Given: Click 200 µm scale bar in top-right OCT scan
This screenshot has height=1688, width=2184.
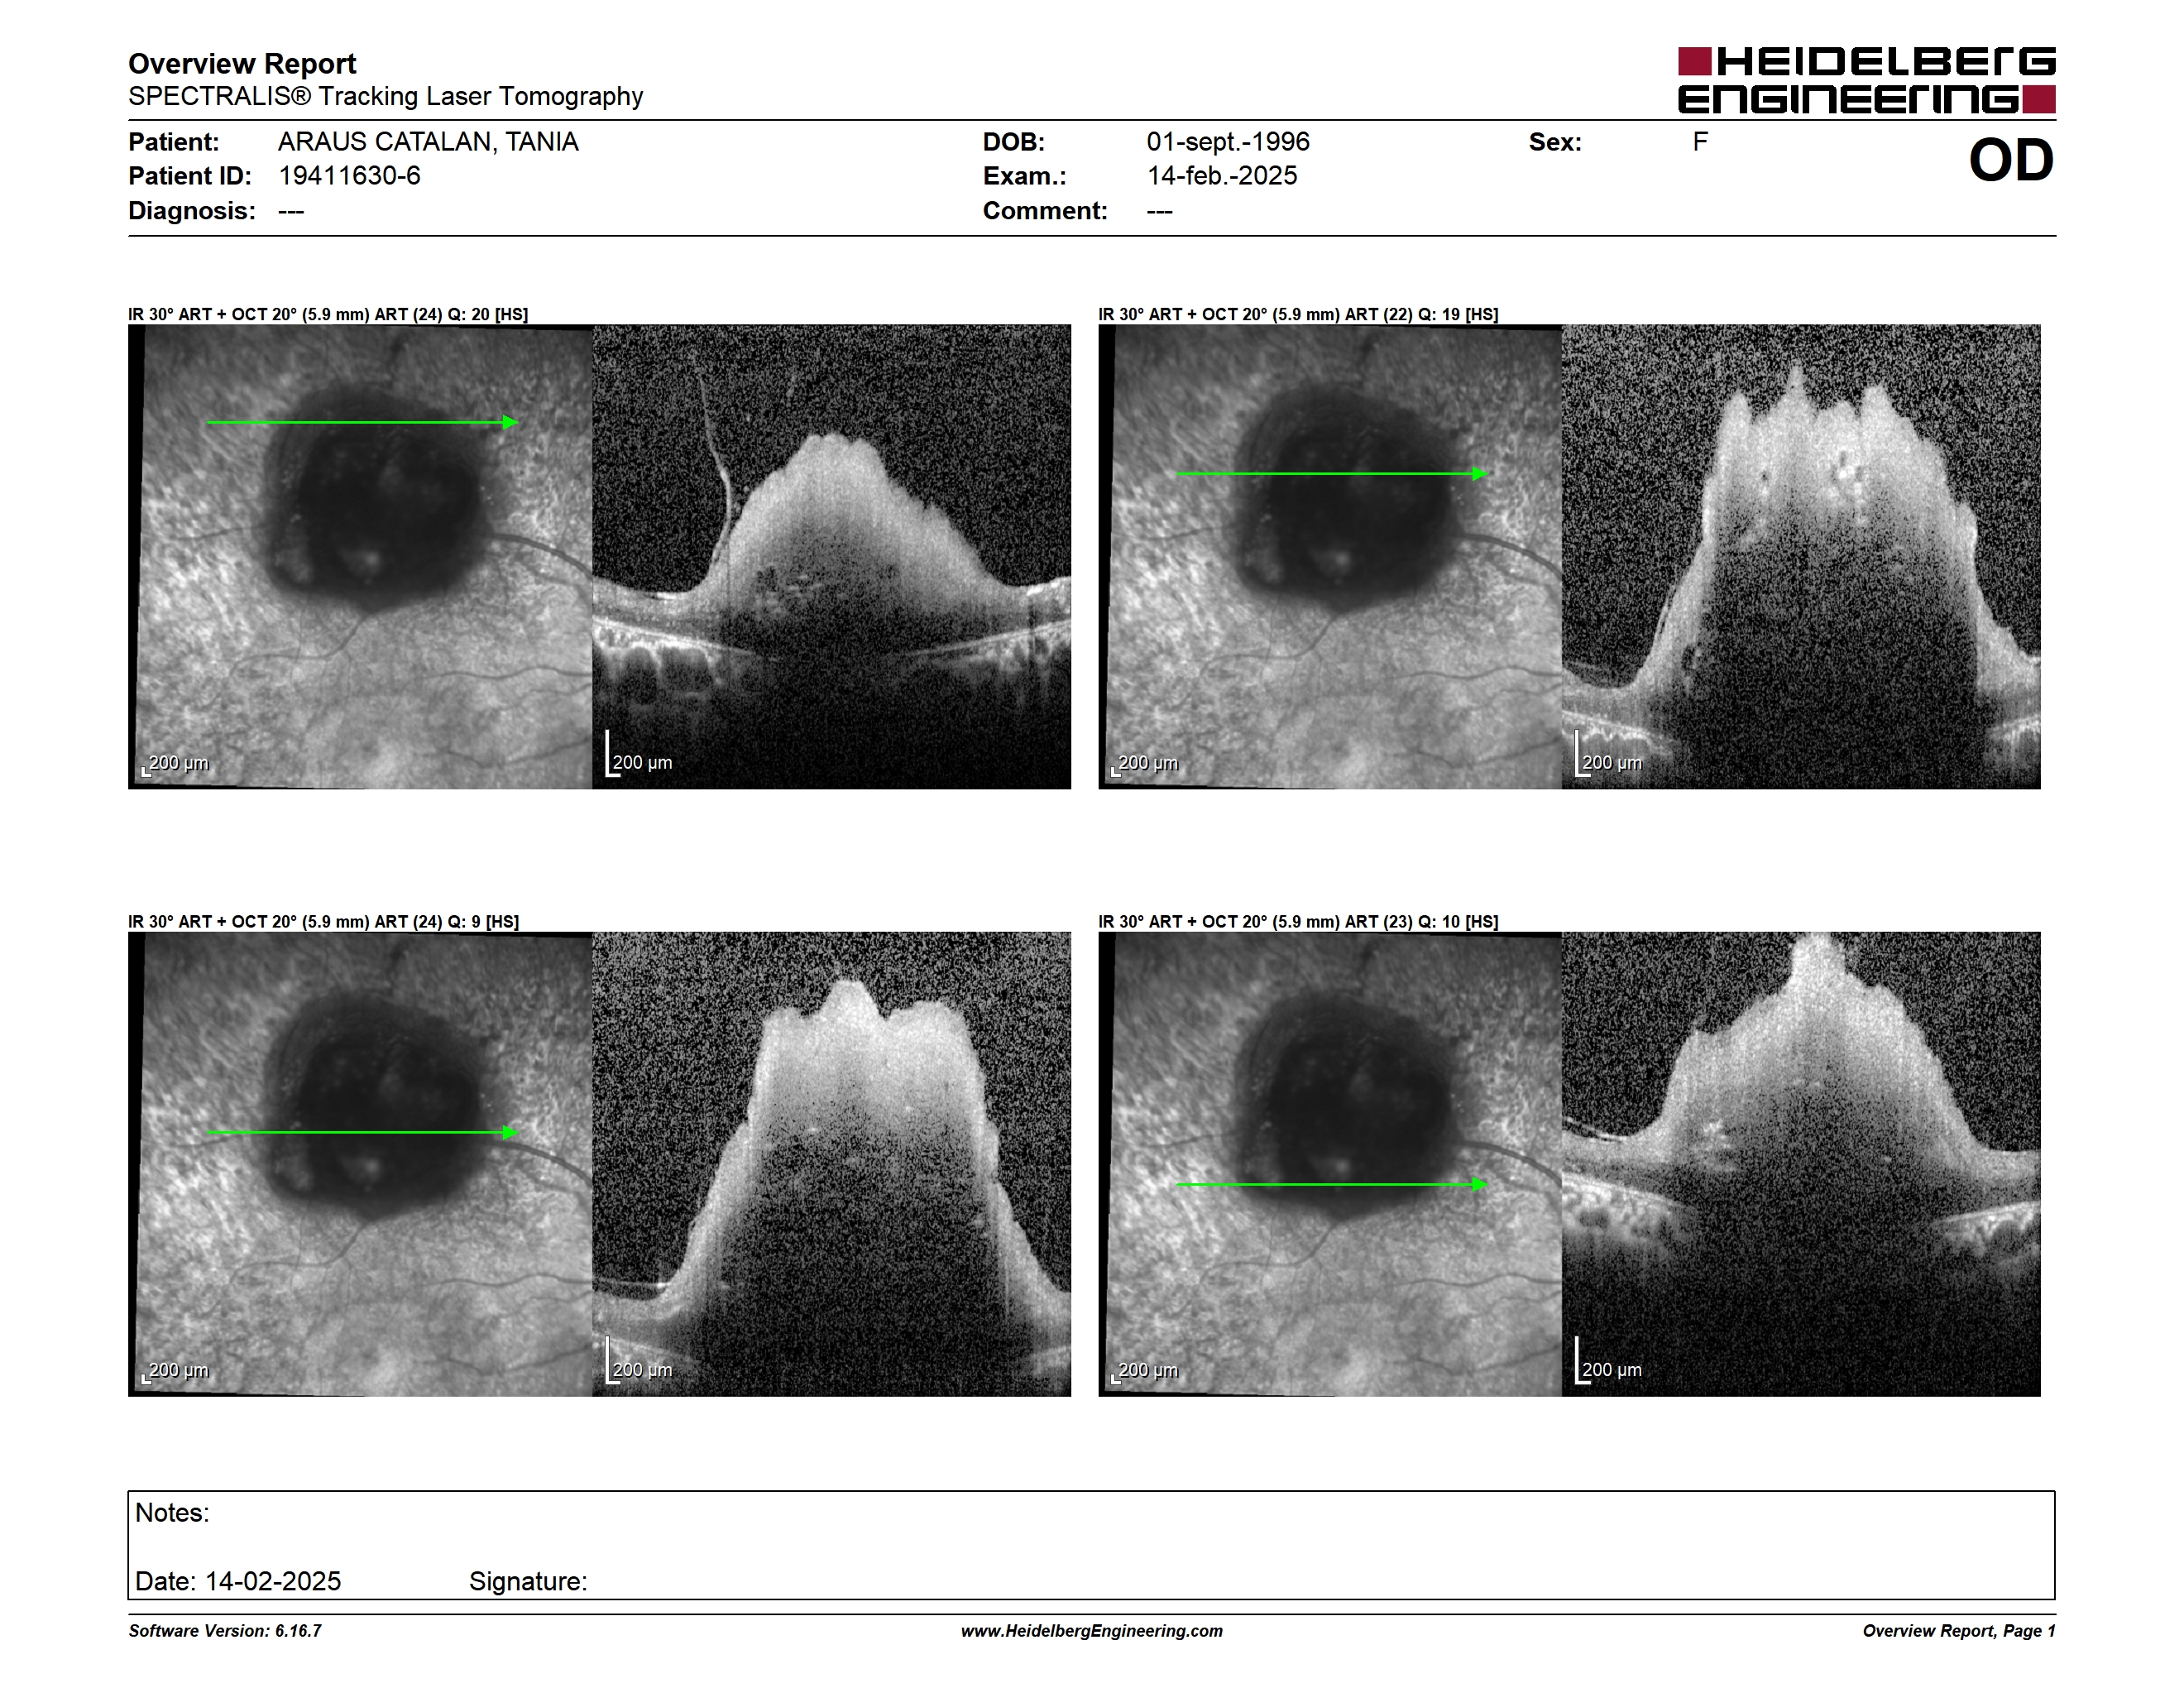Looking at the screenshot, I should tap(1609, 754).
